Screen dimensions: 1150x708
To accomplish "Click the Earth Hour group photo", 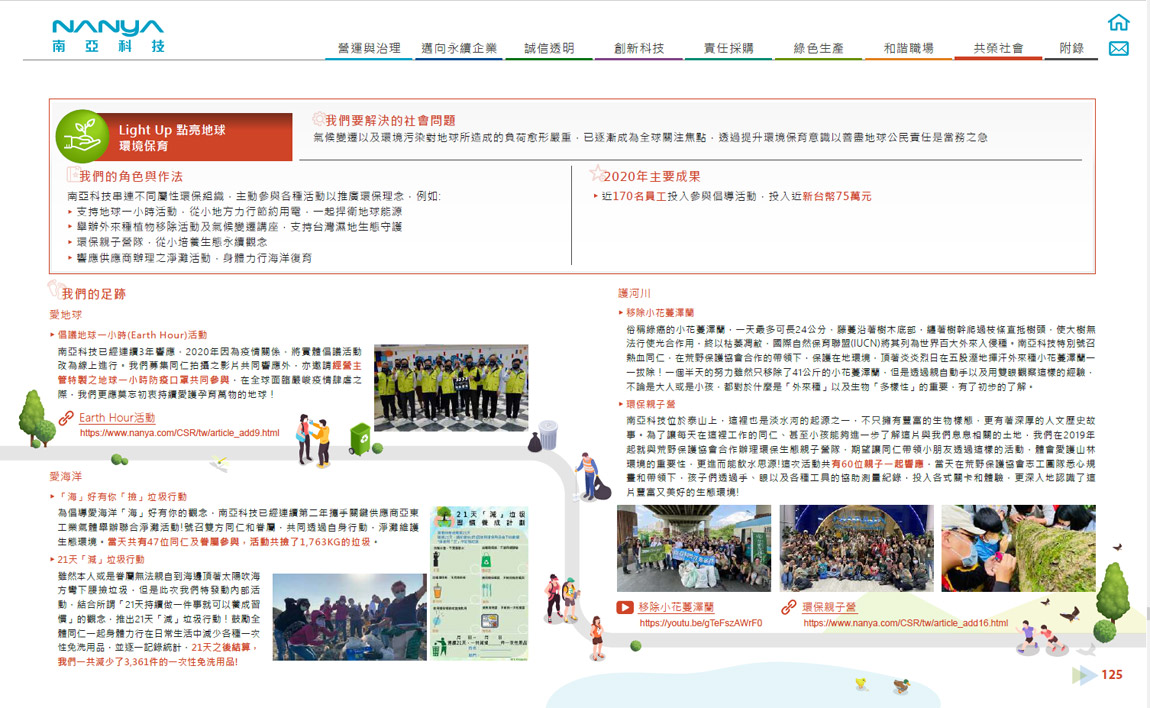I will pyautogui.click(x=450, y=388).
